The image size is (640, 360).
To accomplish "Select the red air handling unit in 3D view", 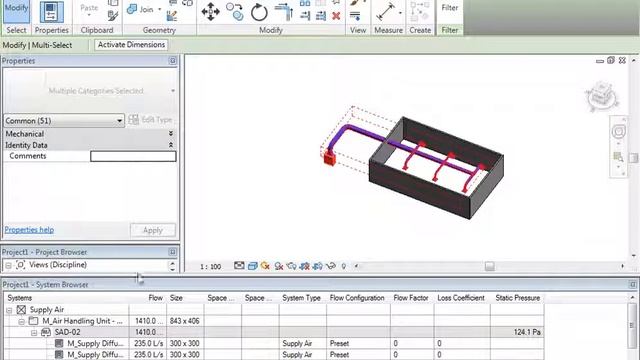I will (x=330, y=158).
